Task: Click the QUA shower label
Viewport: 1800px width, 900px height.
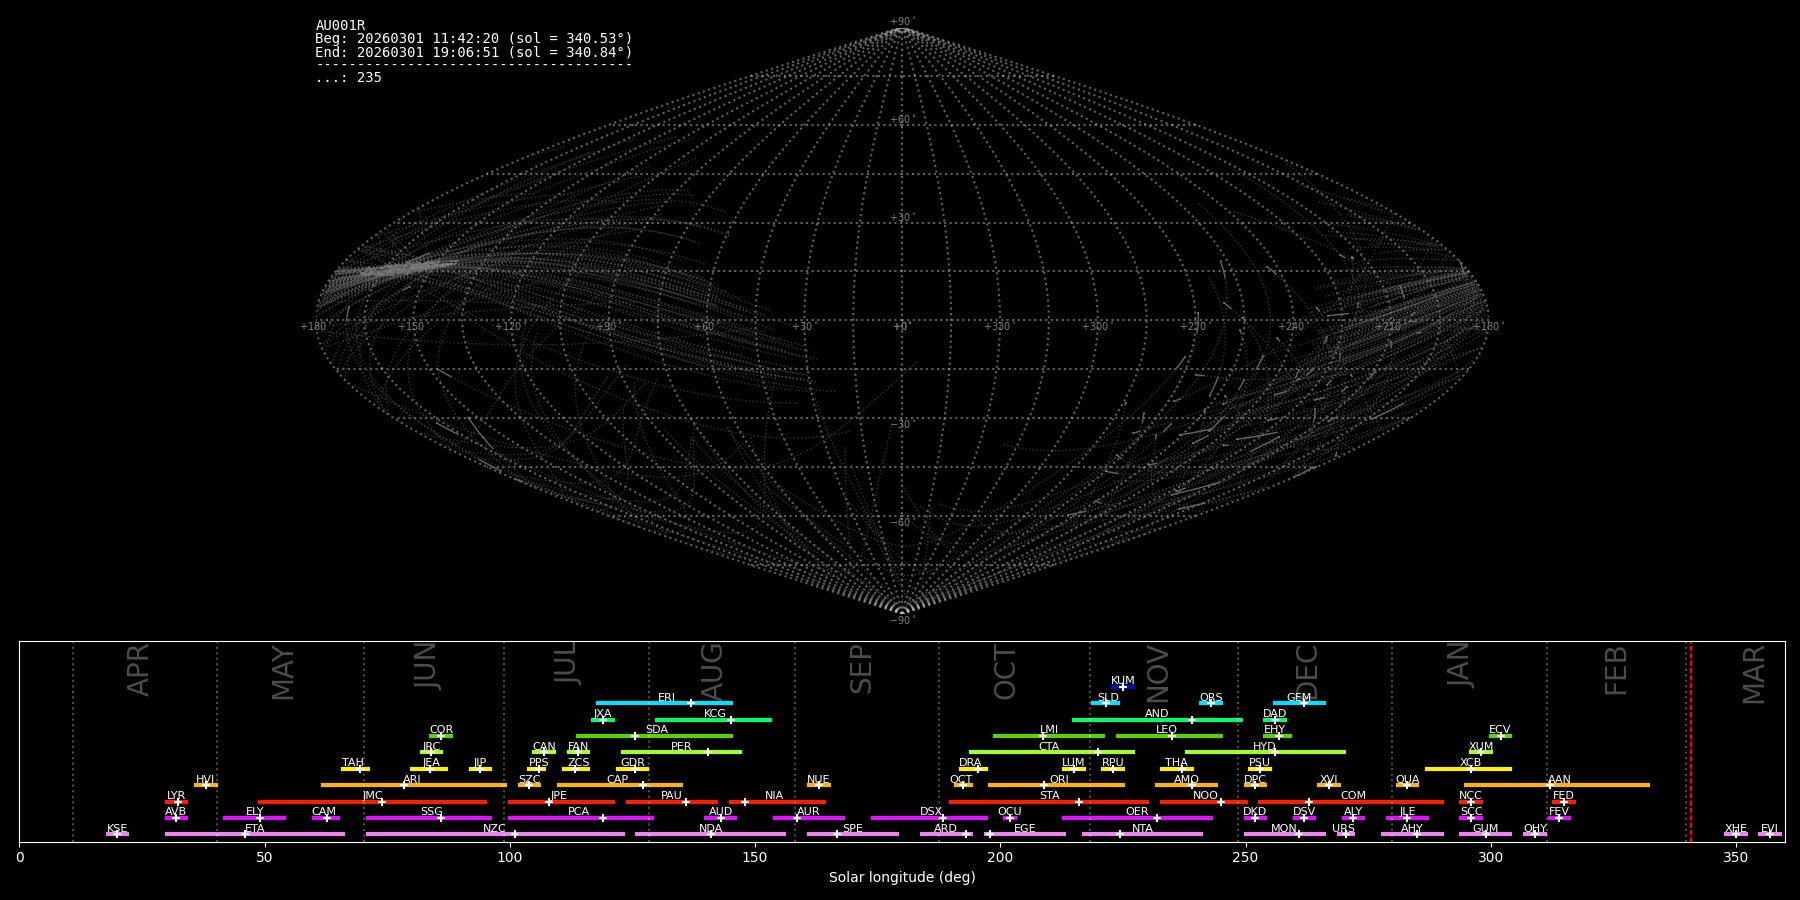Action: pos(1408,780)
